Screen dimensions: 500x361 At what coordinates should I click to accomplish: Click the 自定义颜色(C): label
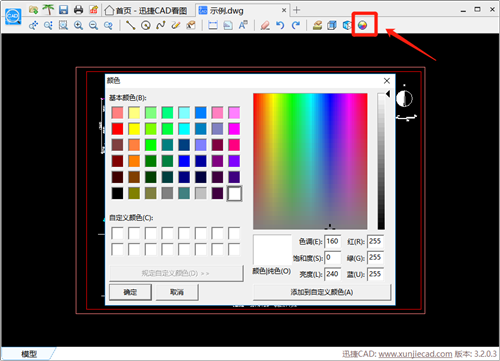pos(131,218)
